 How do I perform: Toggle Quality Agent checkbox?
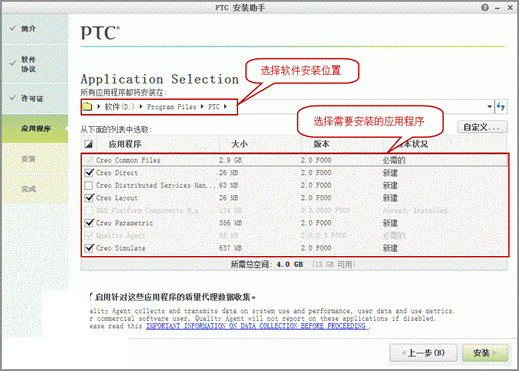89,235
